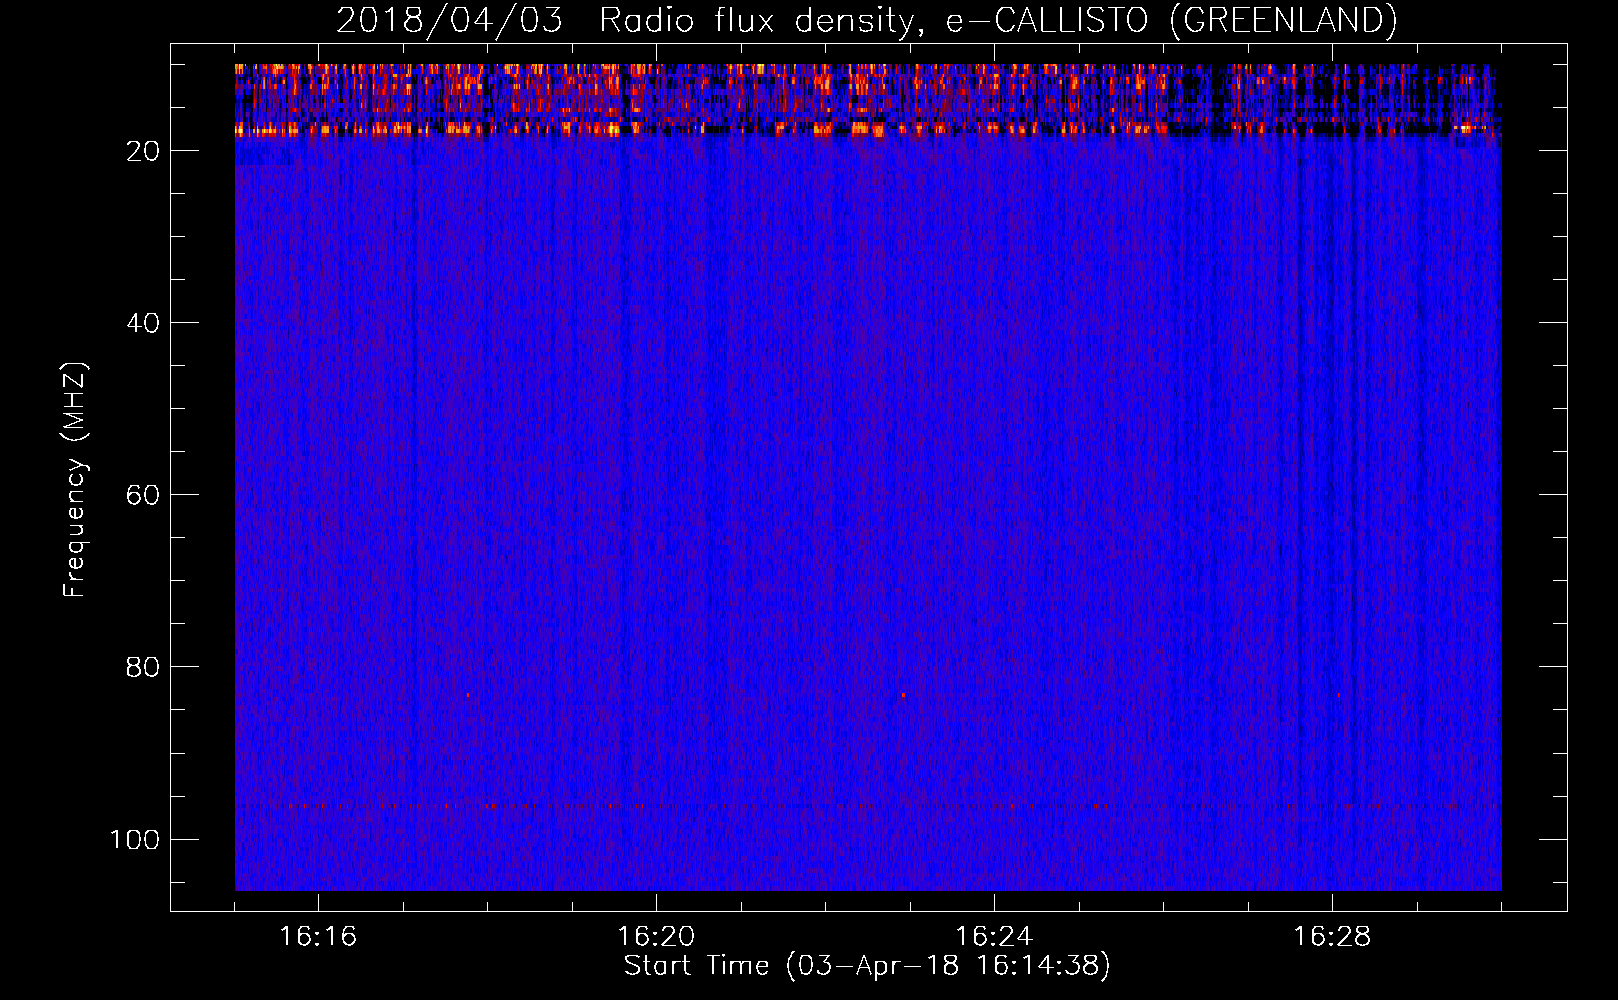Click the 16:28 time tick label

coord(1332,936)
